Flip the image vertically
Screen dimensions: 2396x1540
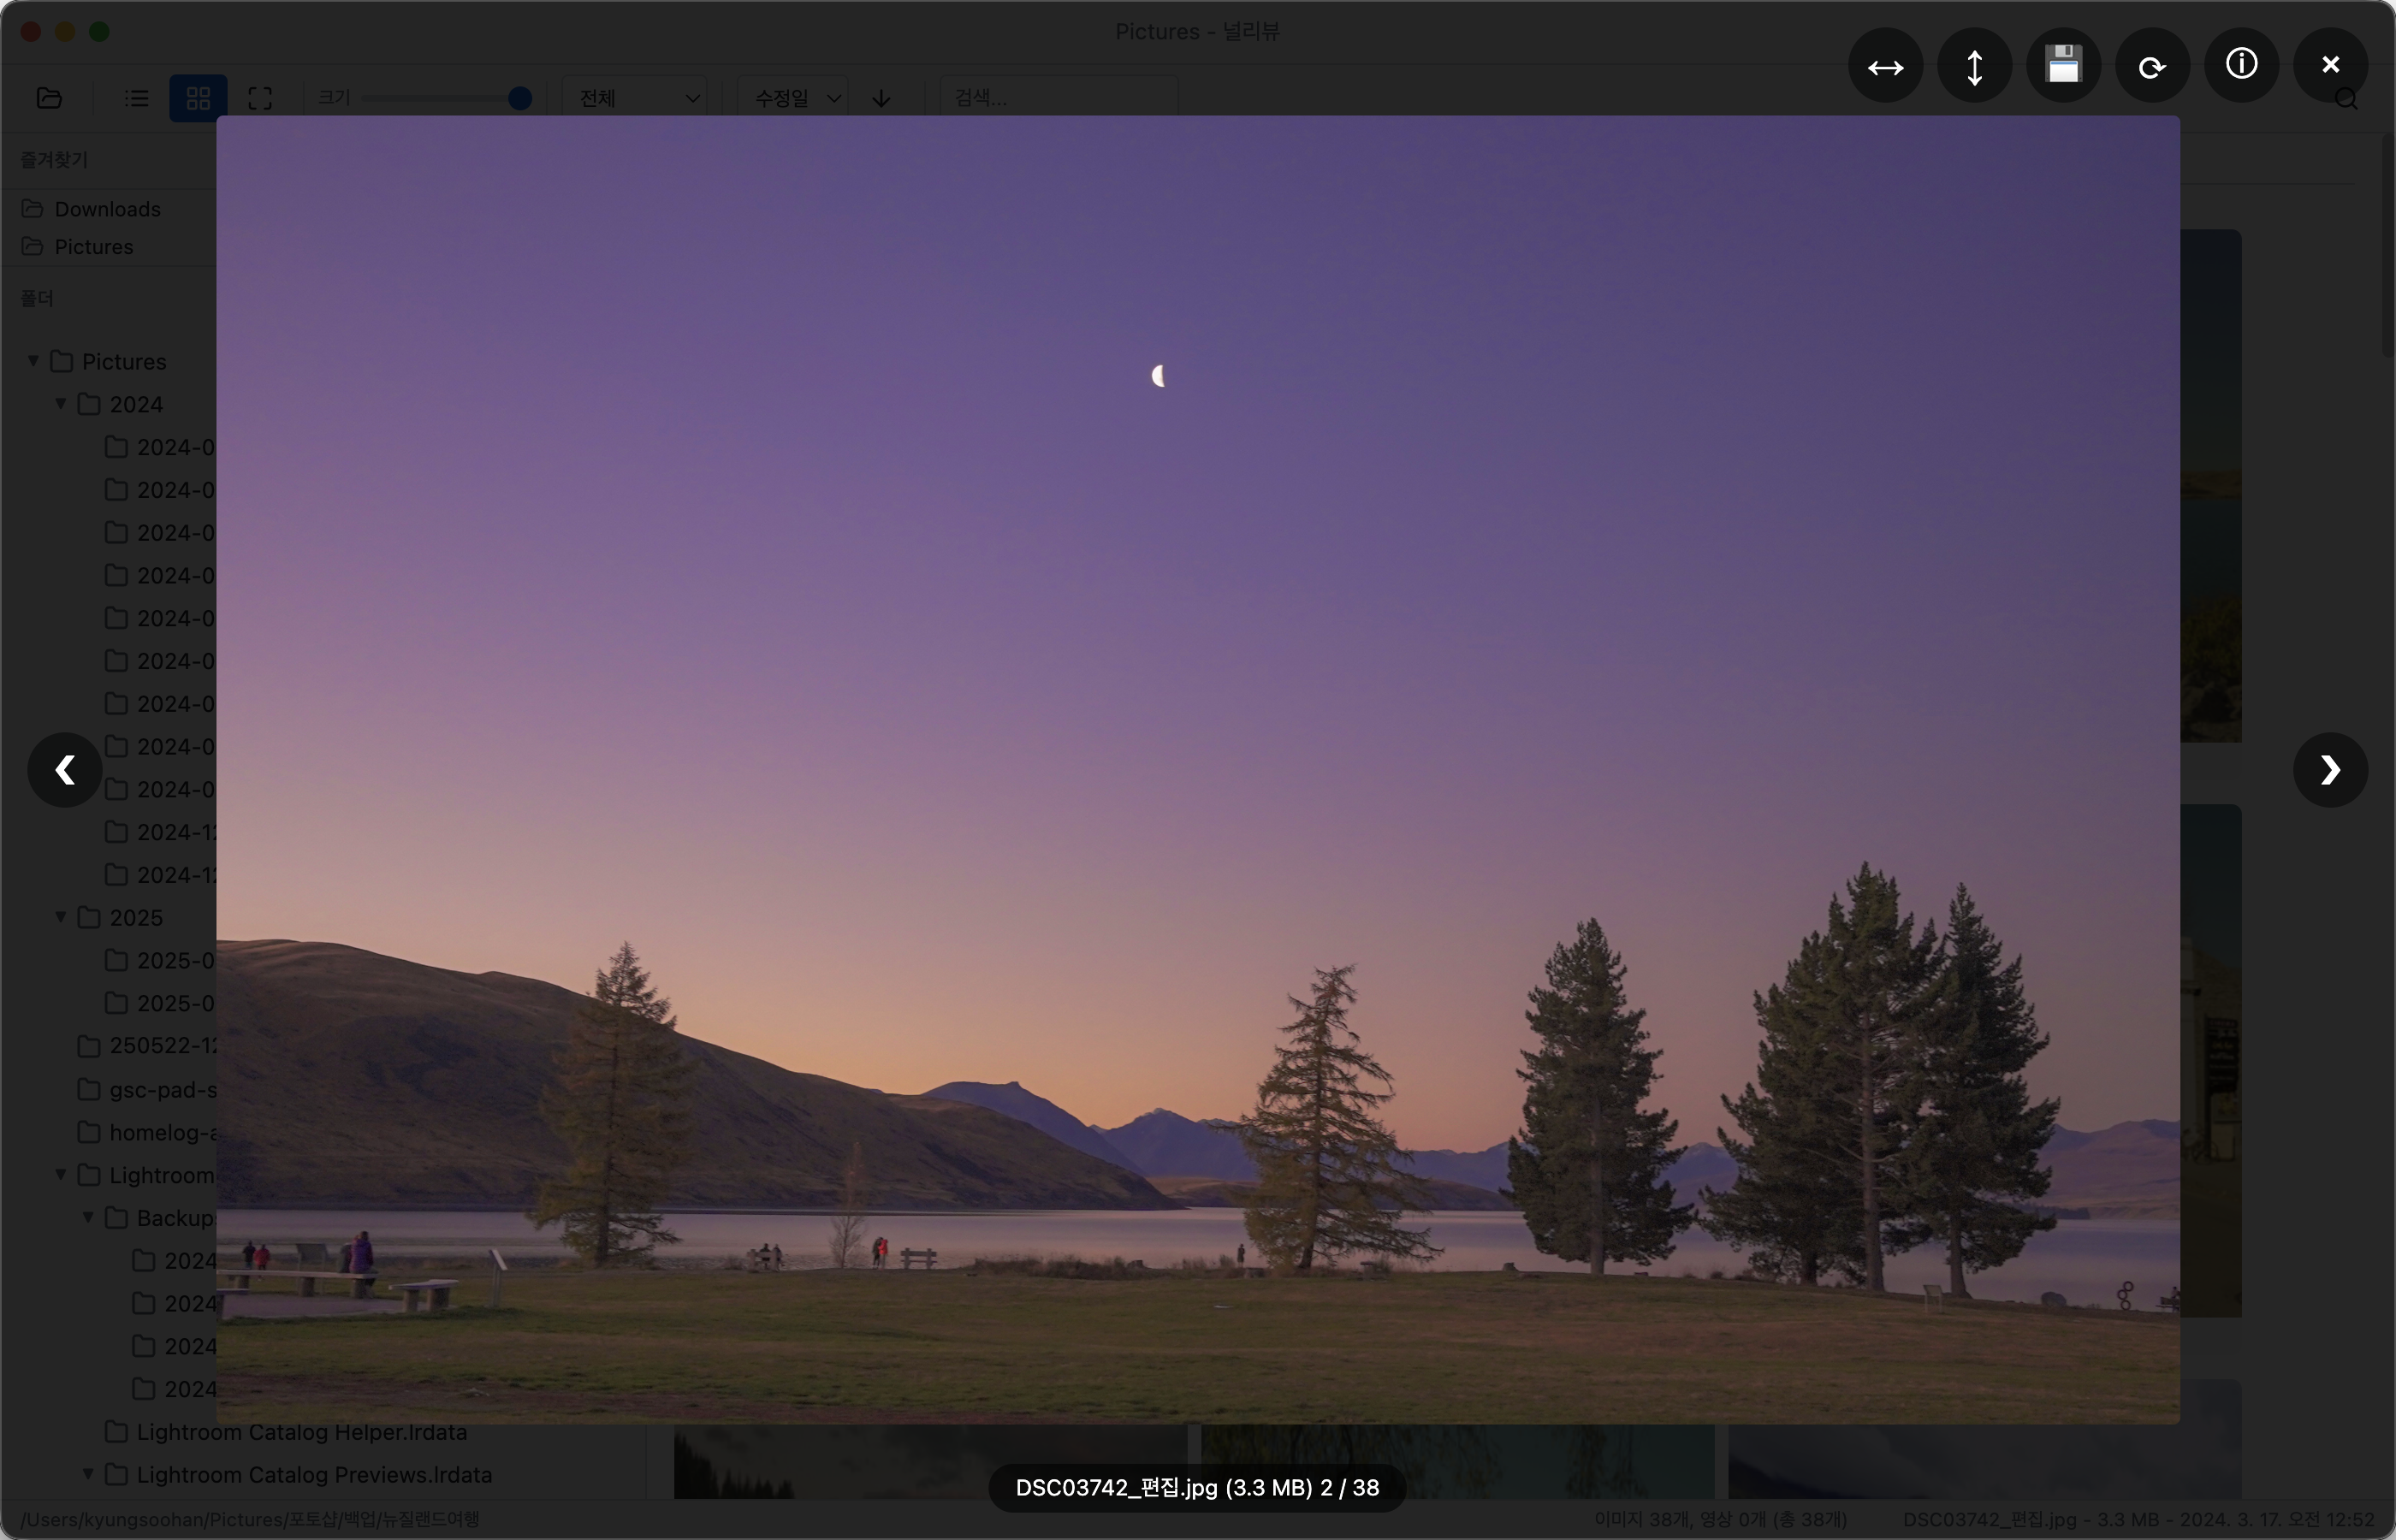click(x=1974, y=67)
